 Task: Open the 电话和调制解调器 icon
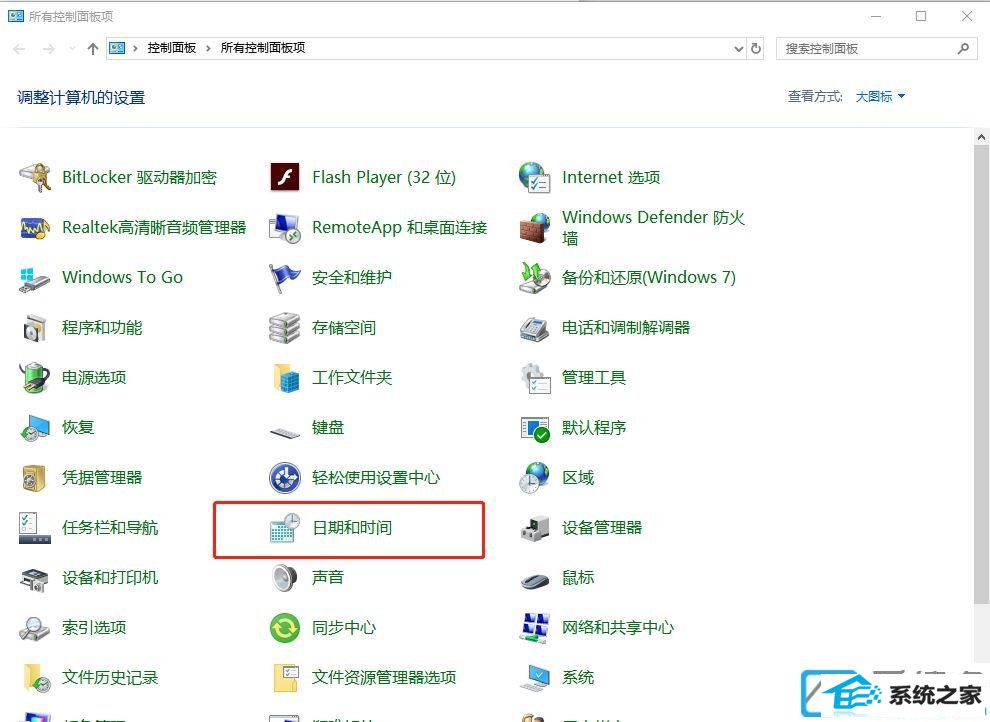tap(535, 328)
